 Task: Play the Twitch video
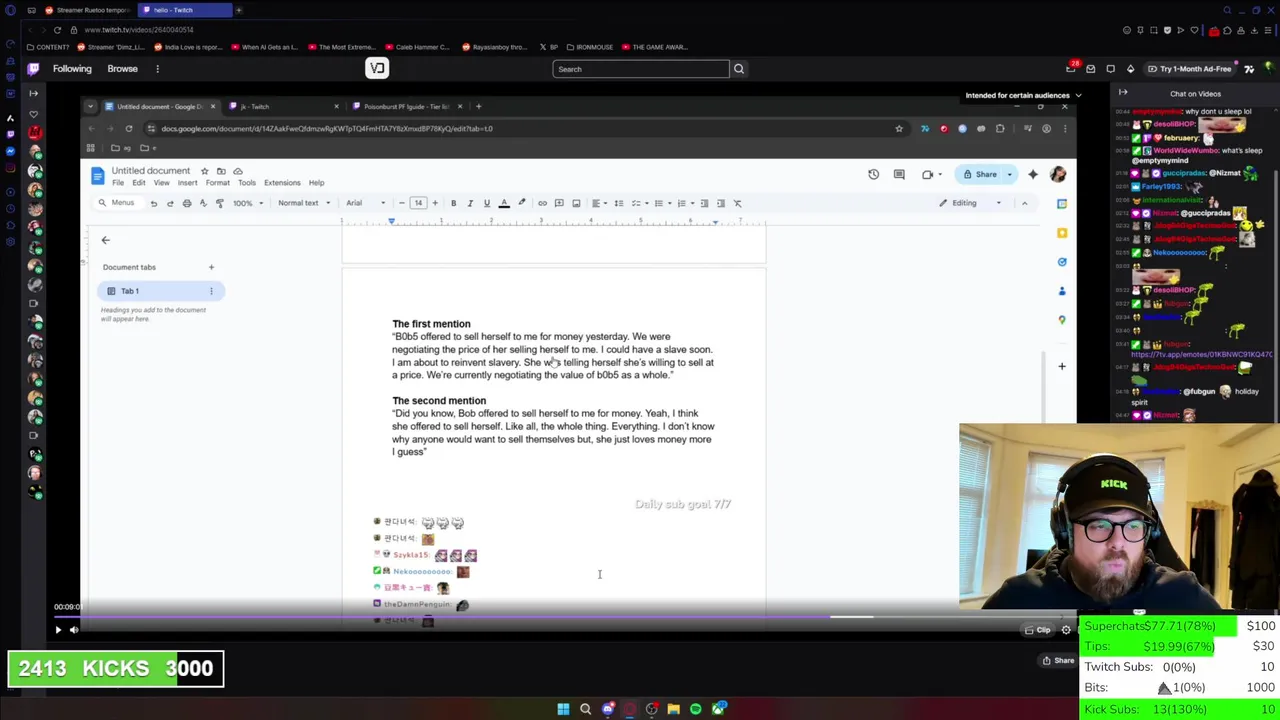[58, 629]
